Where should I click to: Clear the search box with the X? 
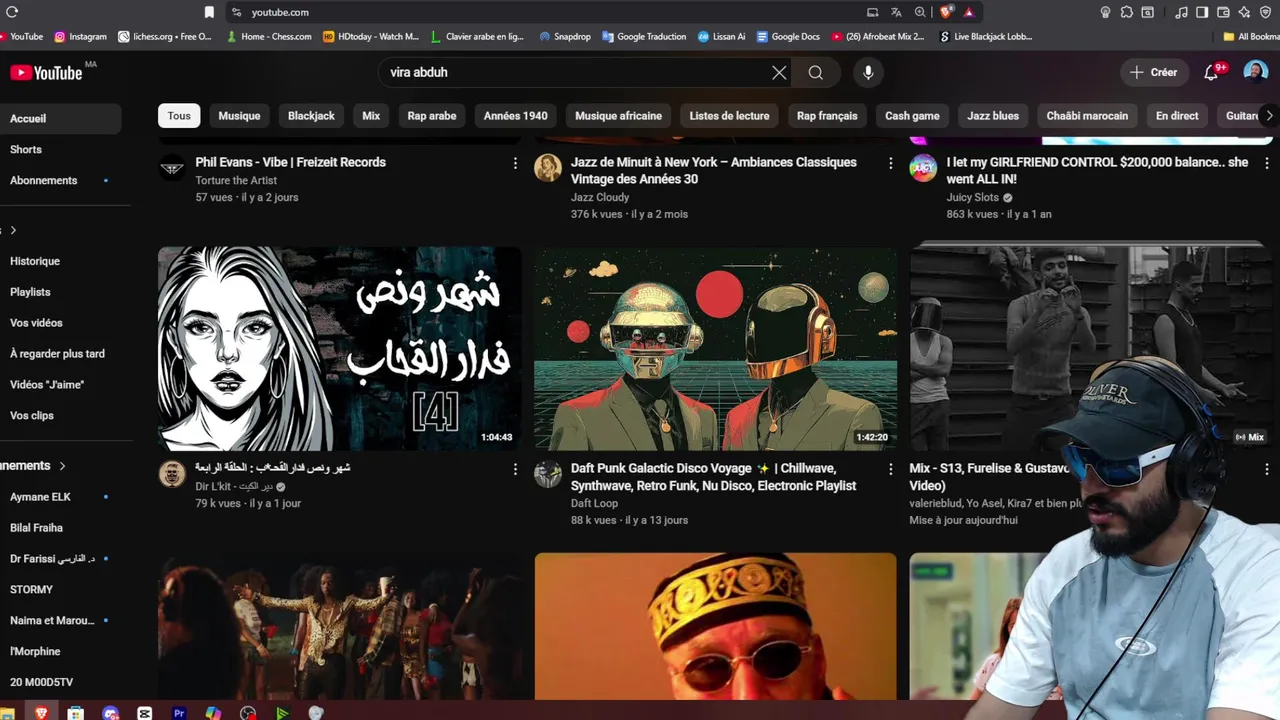779,72
